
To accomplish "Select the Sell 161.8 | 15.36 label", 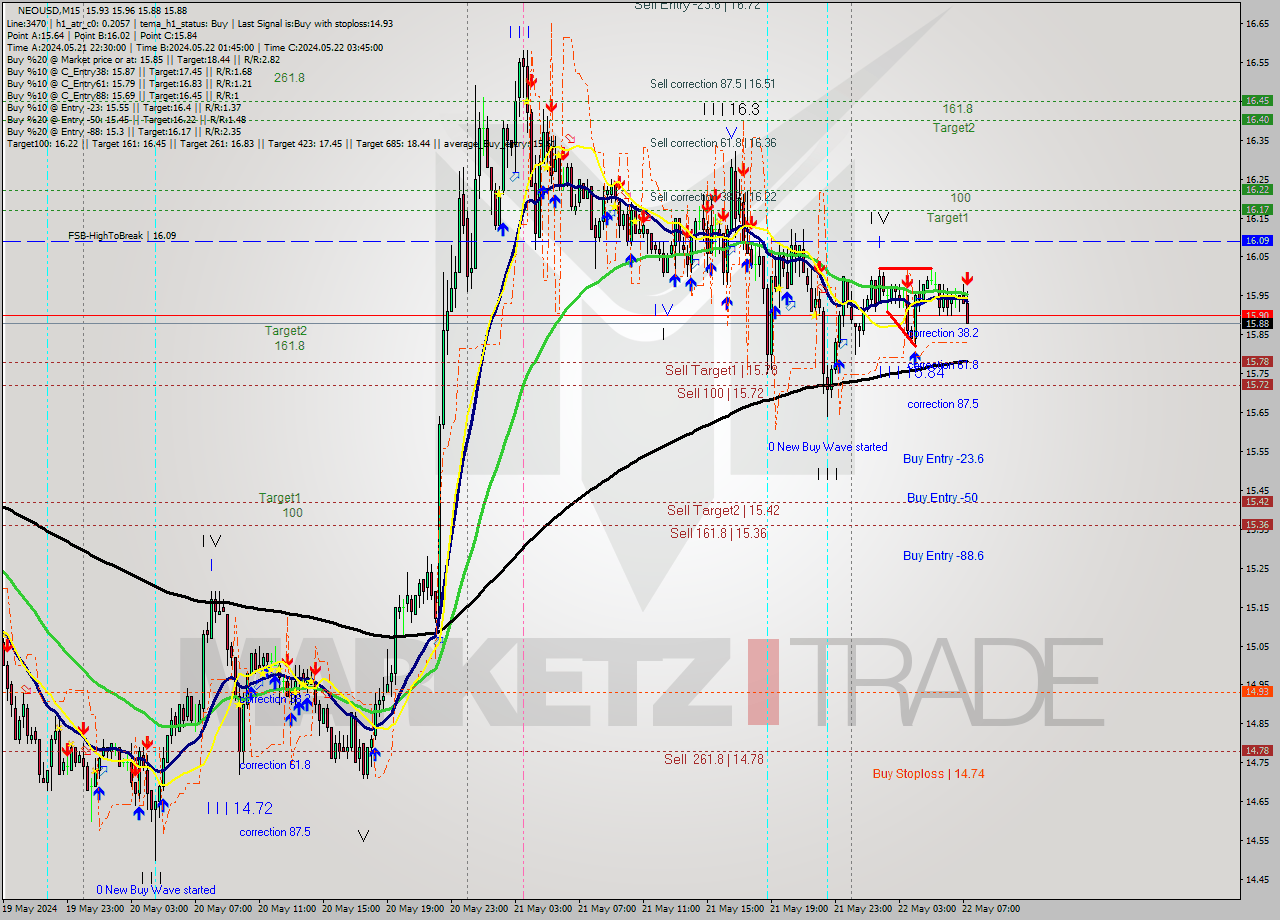I will [x=718, y=533].
